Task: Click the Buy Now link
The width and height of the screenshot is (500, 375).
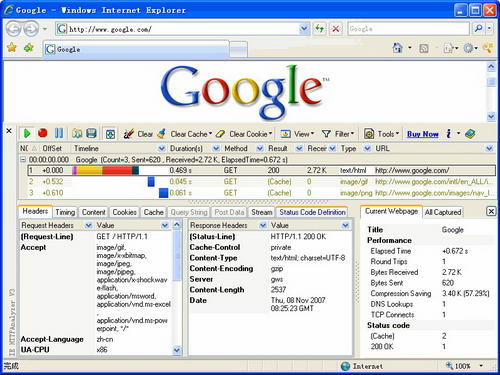Action: pos(423,134)
